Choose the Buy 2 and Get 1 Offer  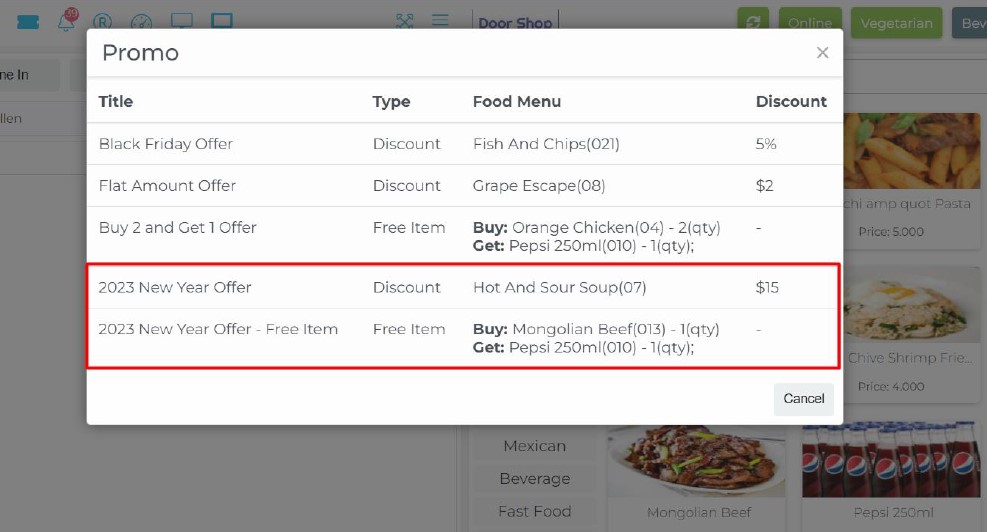(177, 228)
